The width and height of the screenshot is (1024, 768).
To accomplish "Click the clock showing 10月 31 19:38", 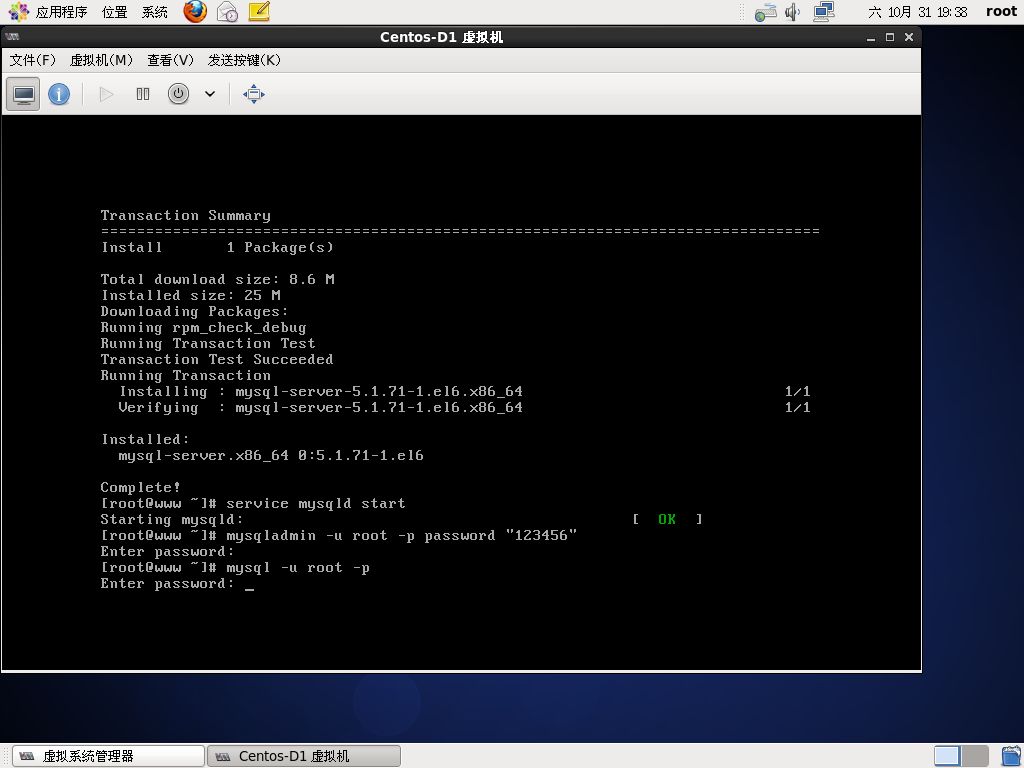I will (x=918, y=12).
